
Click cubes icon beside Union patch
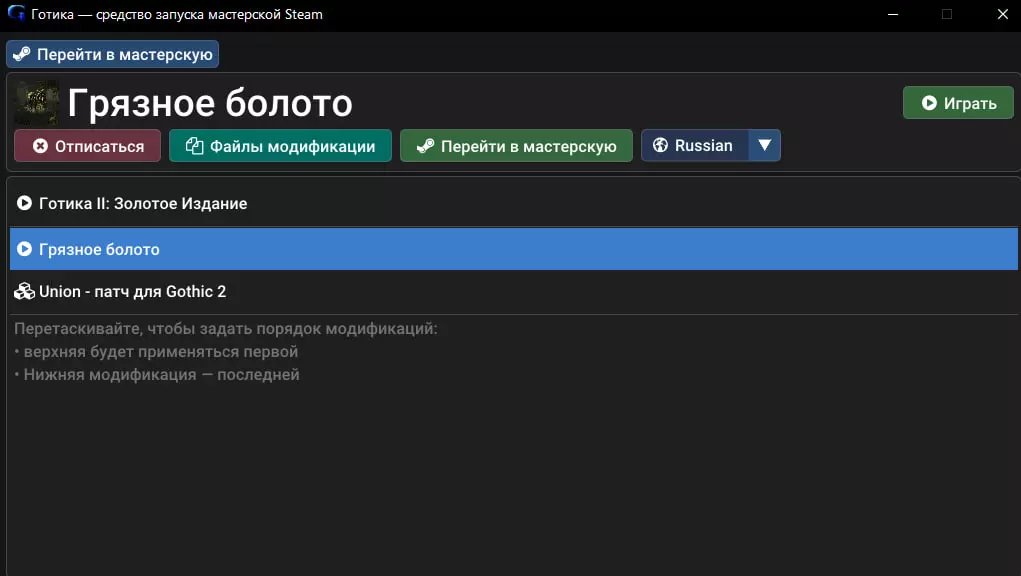click(x=24, y=292)
